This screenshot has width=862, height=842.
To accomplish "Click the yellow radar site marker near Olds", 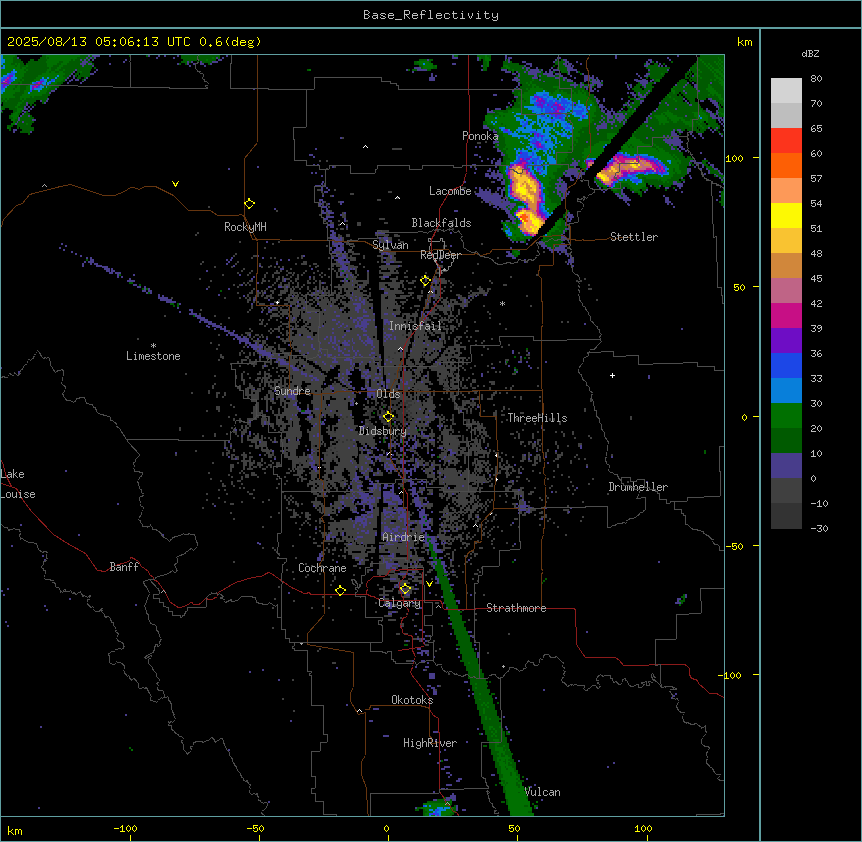I will 388,416.
